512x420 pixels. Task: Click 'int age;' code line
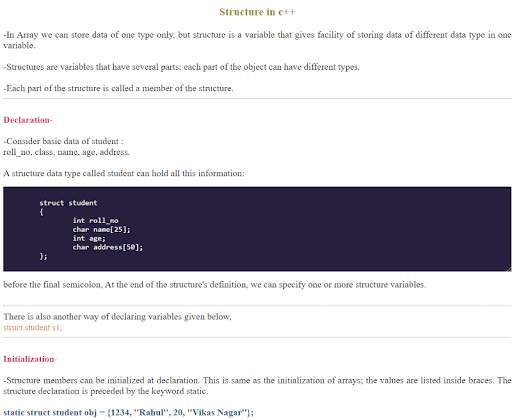[89, 238]
